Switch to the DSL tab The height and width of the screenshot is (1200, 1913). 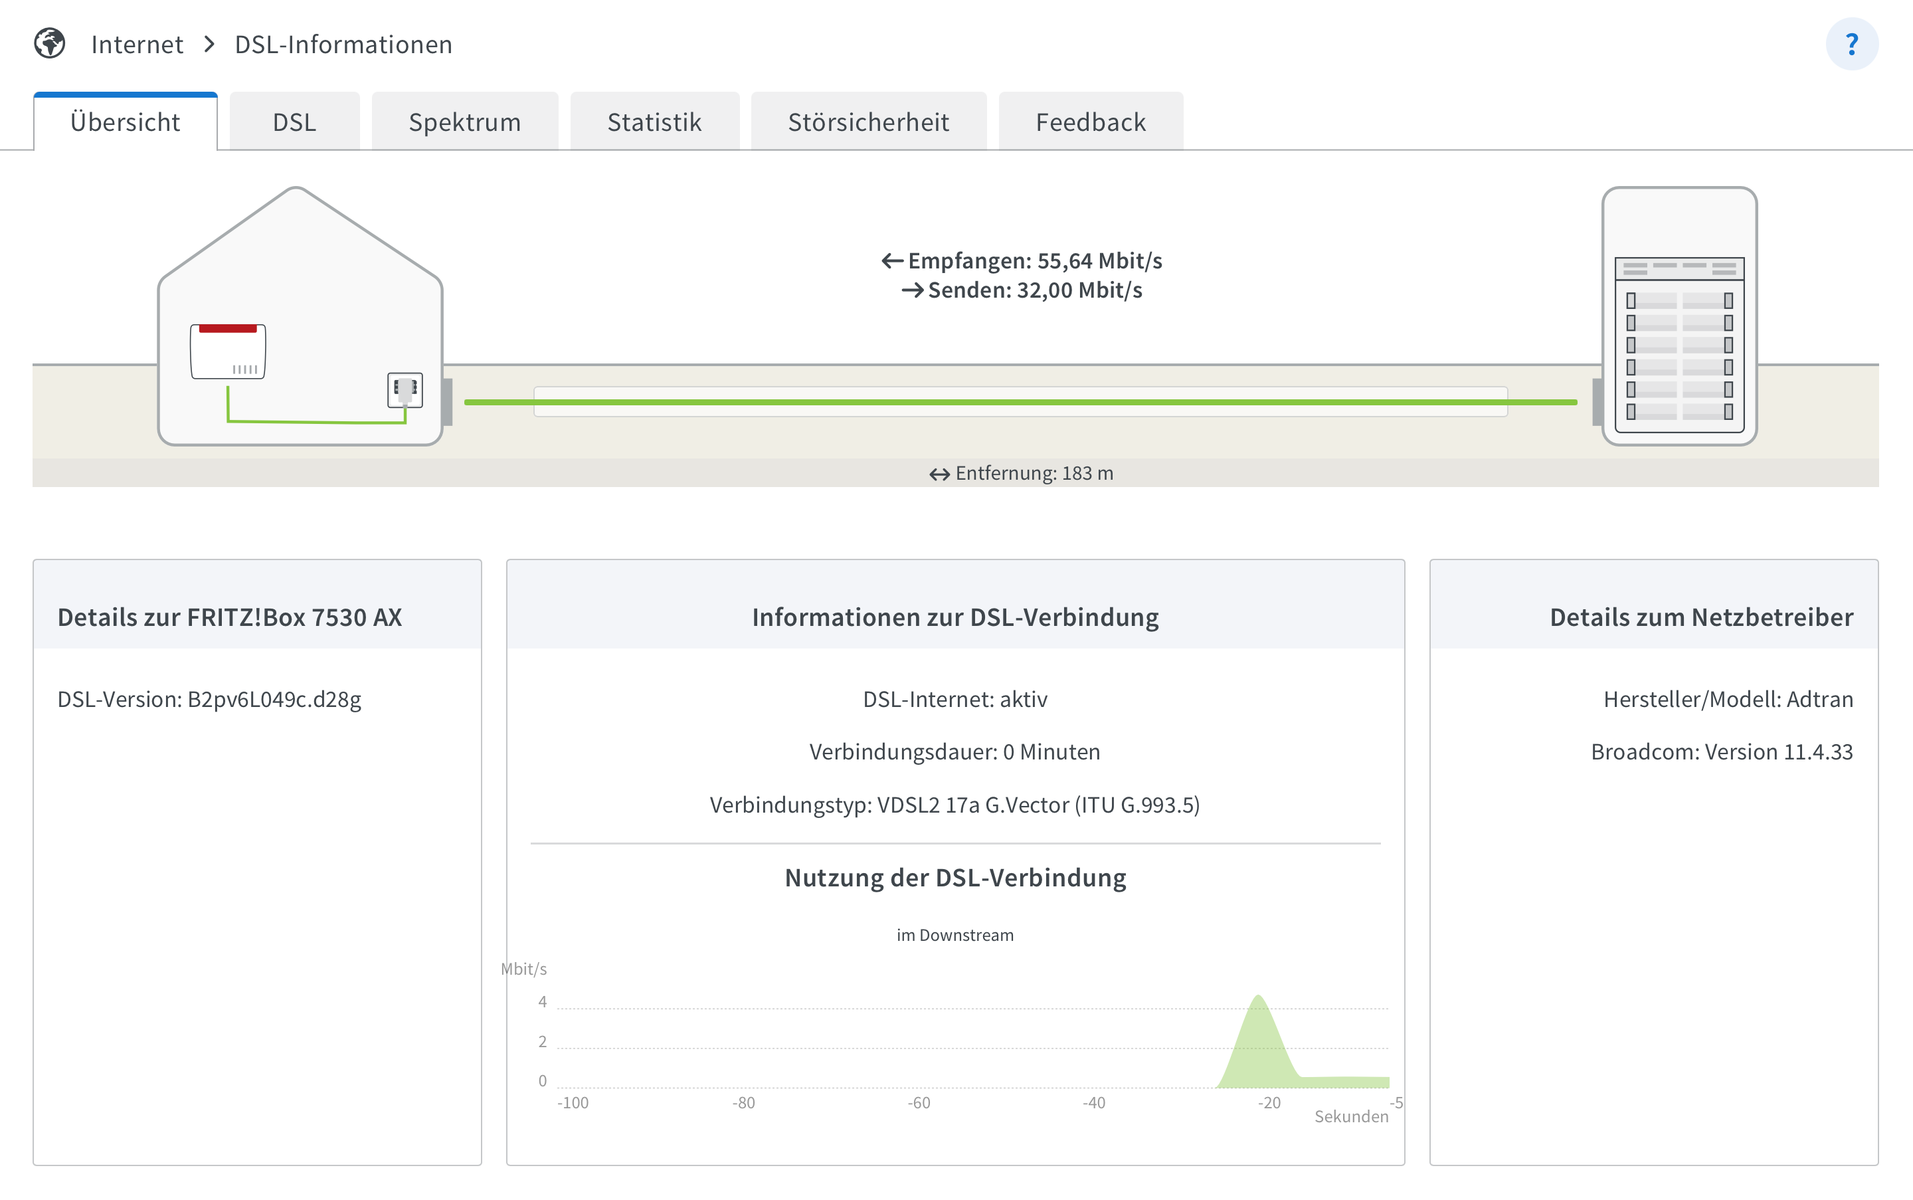294,122
